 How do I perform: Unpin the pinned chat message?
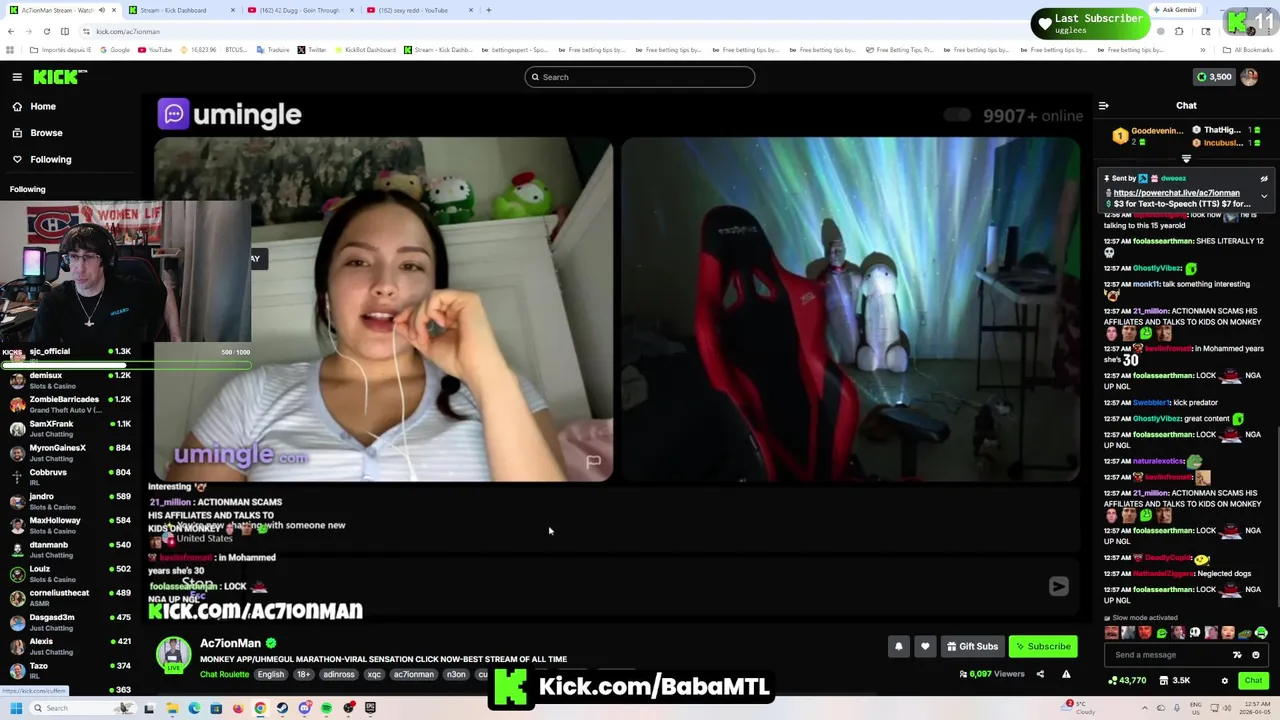pos(1264,178)
